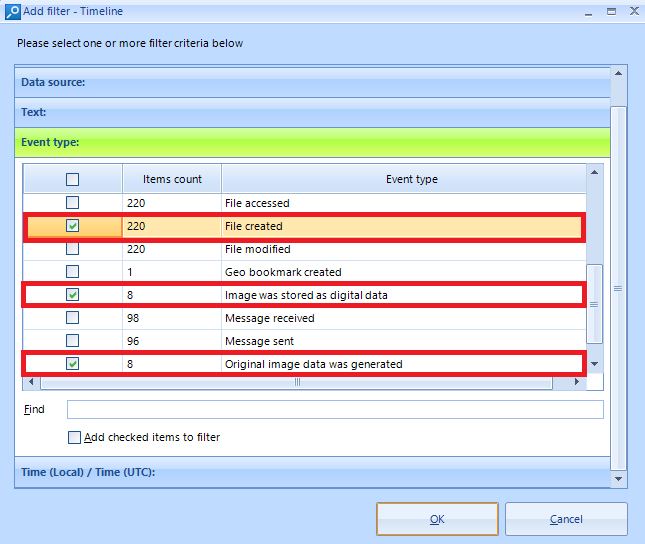Click the count 8 for Image was stored
The width and height of the screenshot is (645, 544).
pos(130,295)
